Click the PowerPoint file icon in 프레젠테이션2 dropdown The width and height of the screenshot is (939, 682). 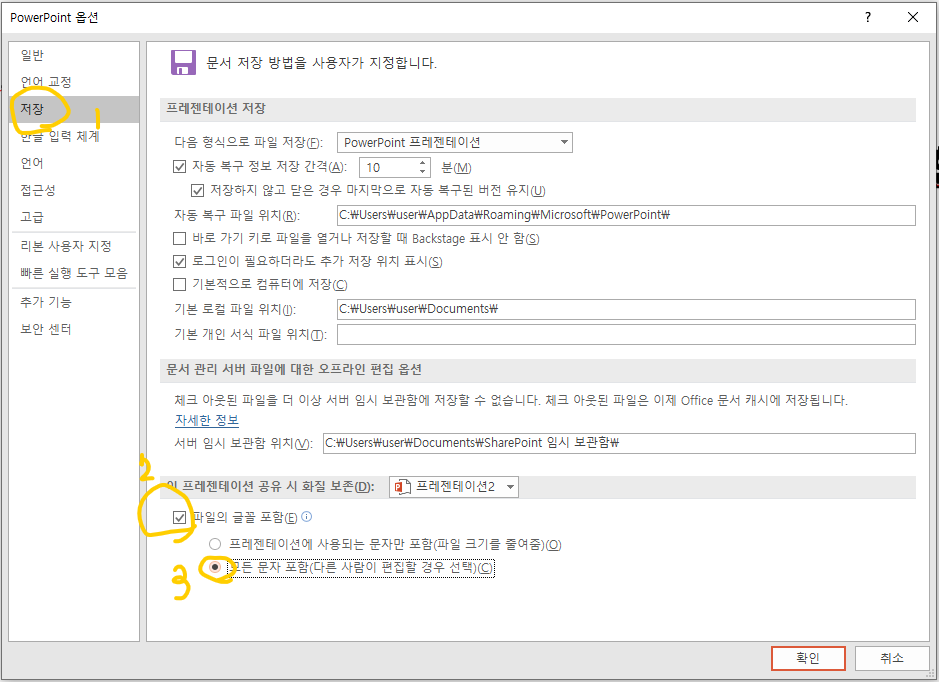click(x=402, y=487)
